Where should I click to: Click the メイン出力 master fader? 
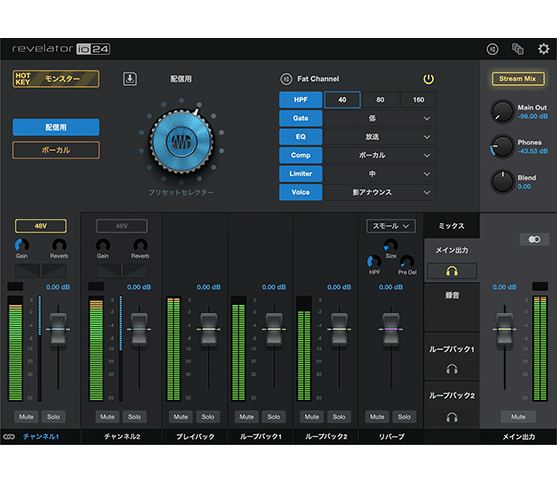point(504,329)
